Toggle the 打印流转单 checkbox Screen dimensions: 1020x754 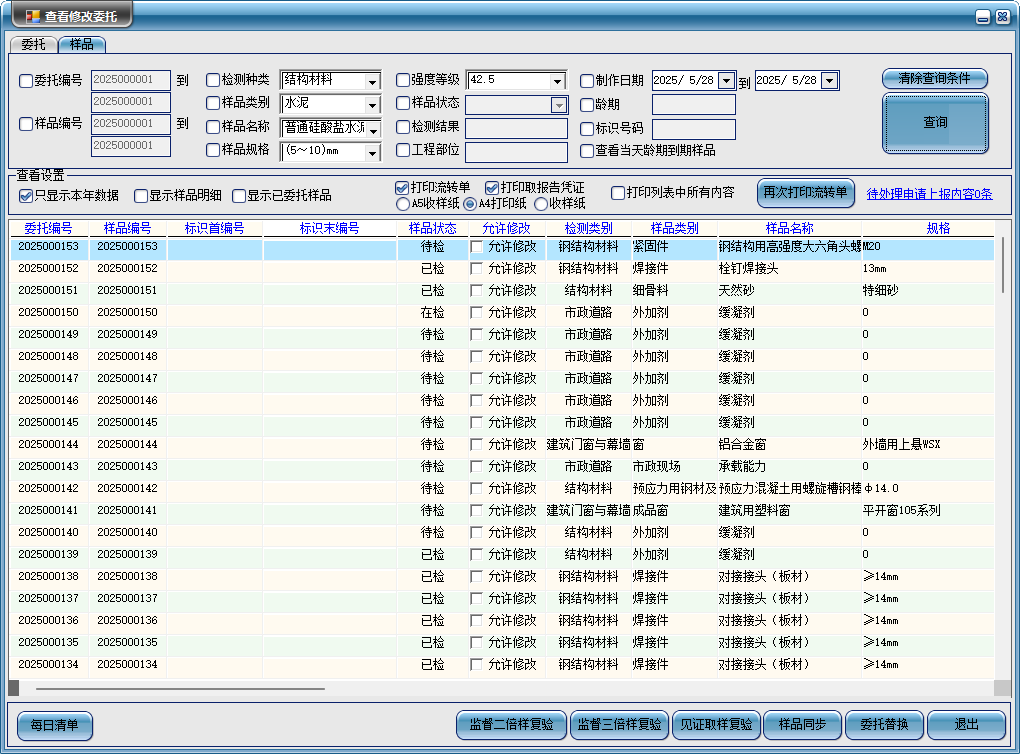402,188
